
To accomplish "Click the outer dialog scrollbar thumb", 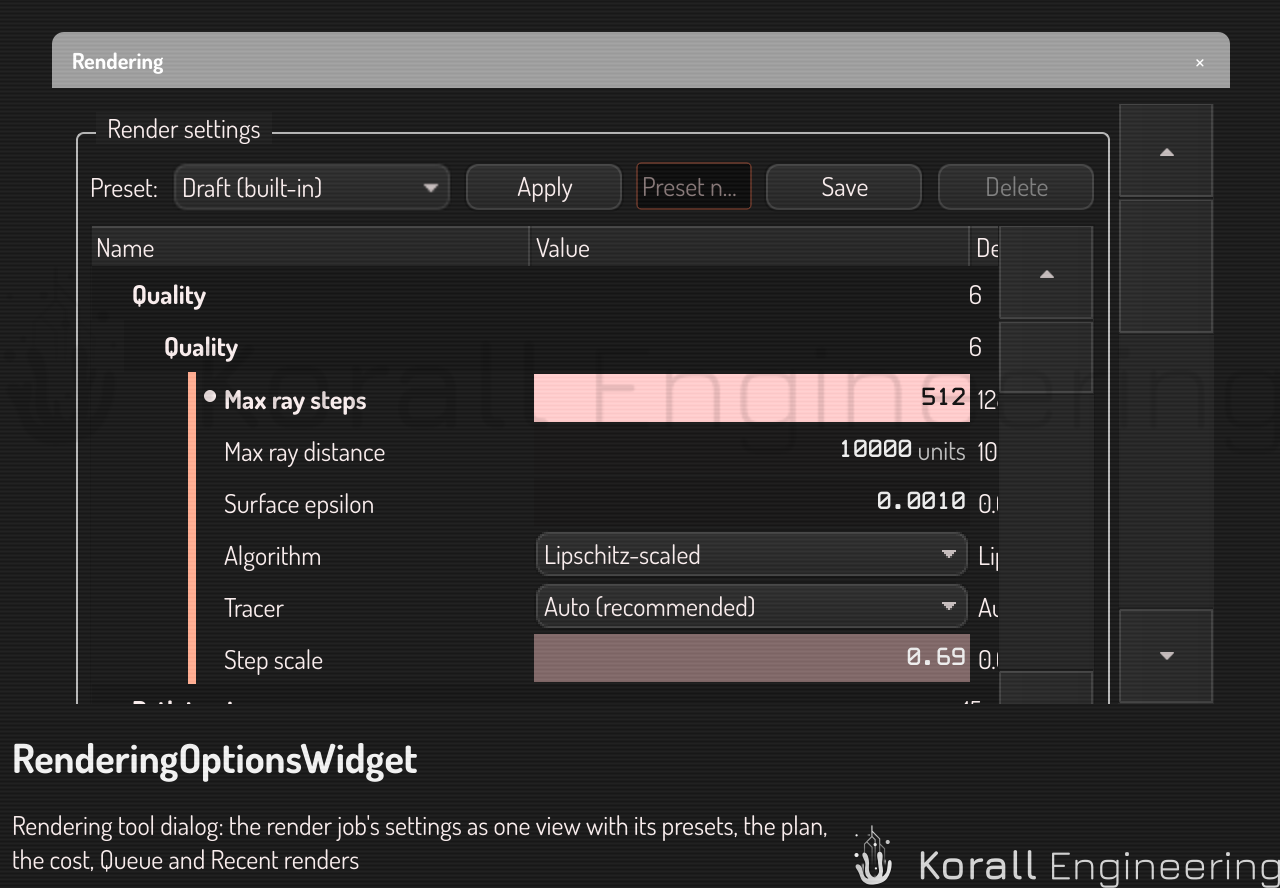I will point(1166,266).
